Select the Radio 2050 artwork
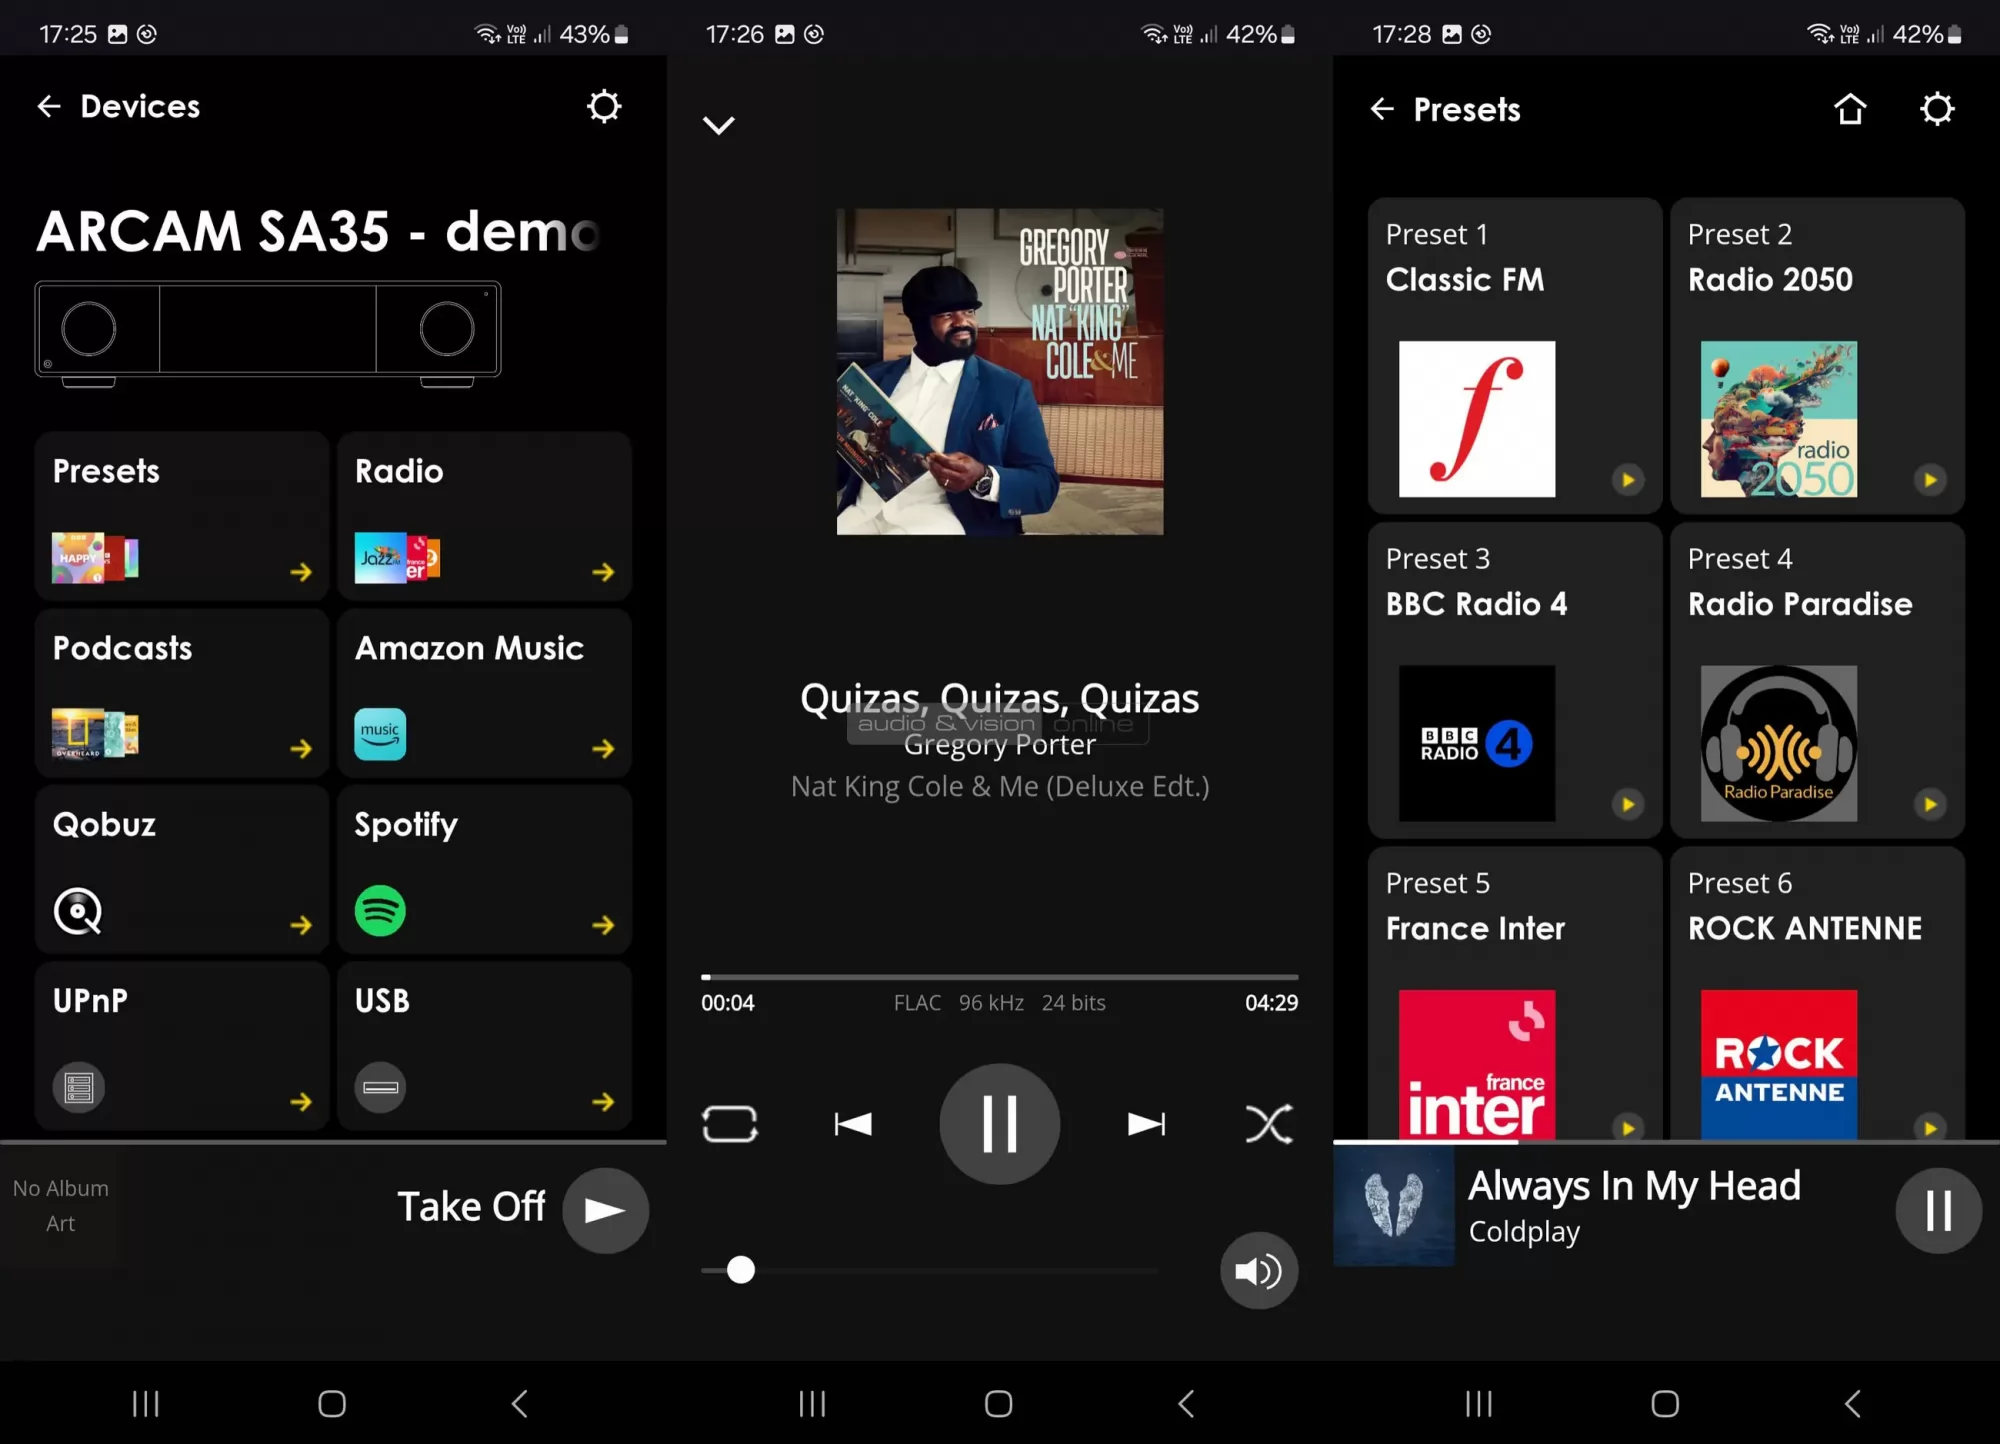Viewport: 2000px width, 1444px height. 1779,419
